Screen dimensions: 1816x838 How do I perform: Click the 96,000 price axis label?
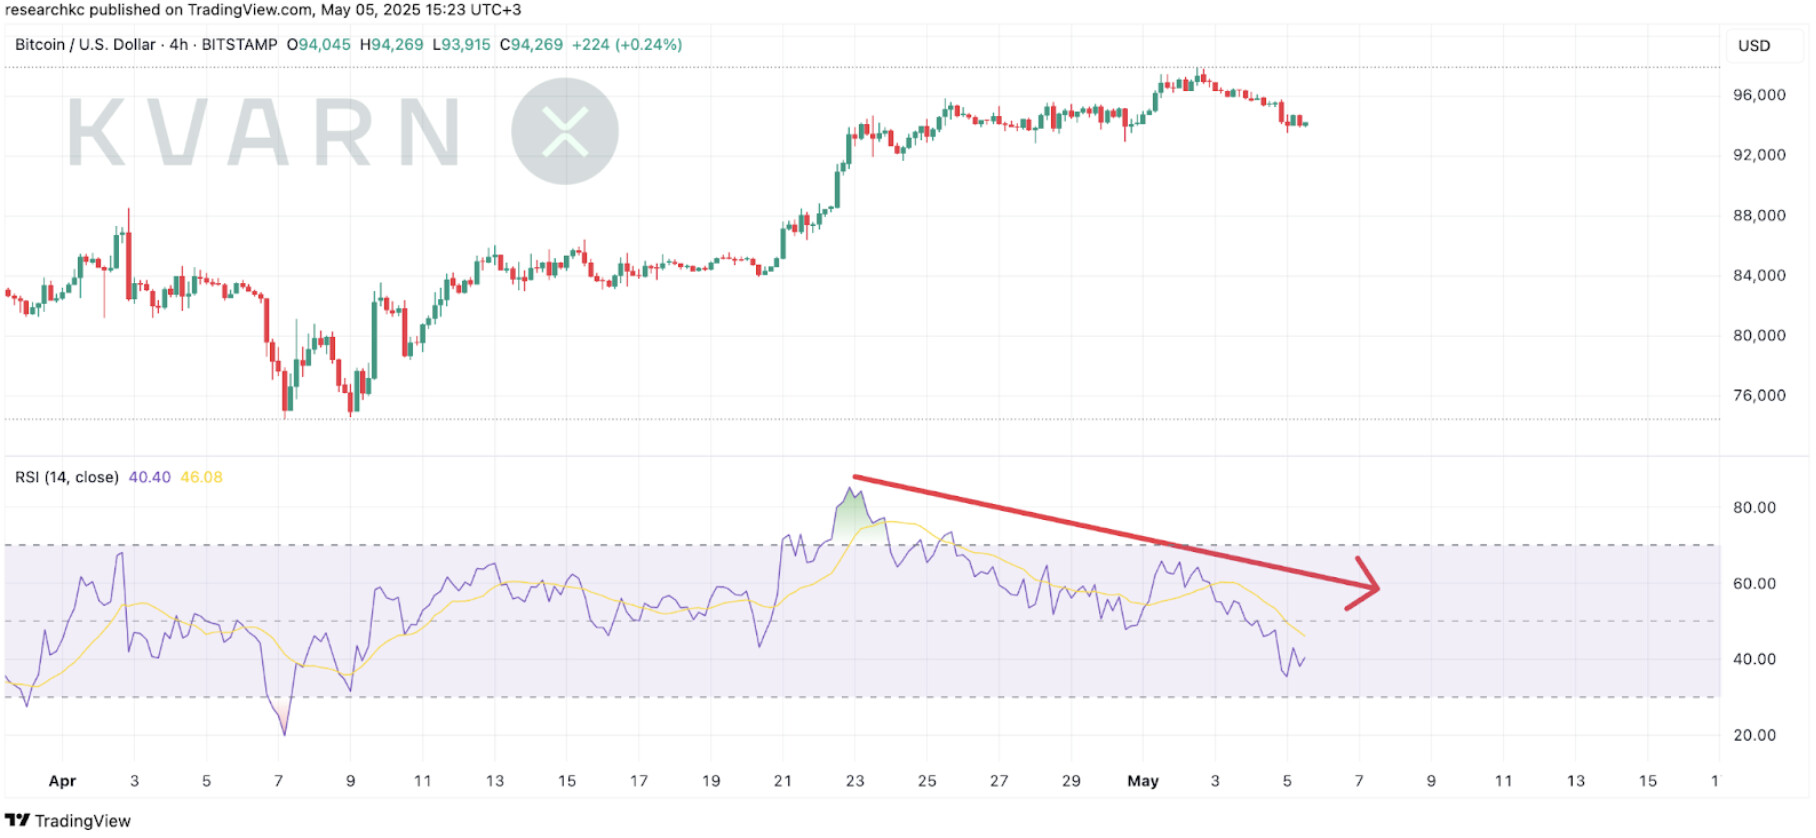point(1759,95)
